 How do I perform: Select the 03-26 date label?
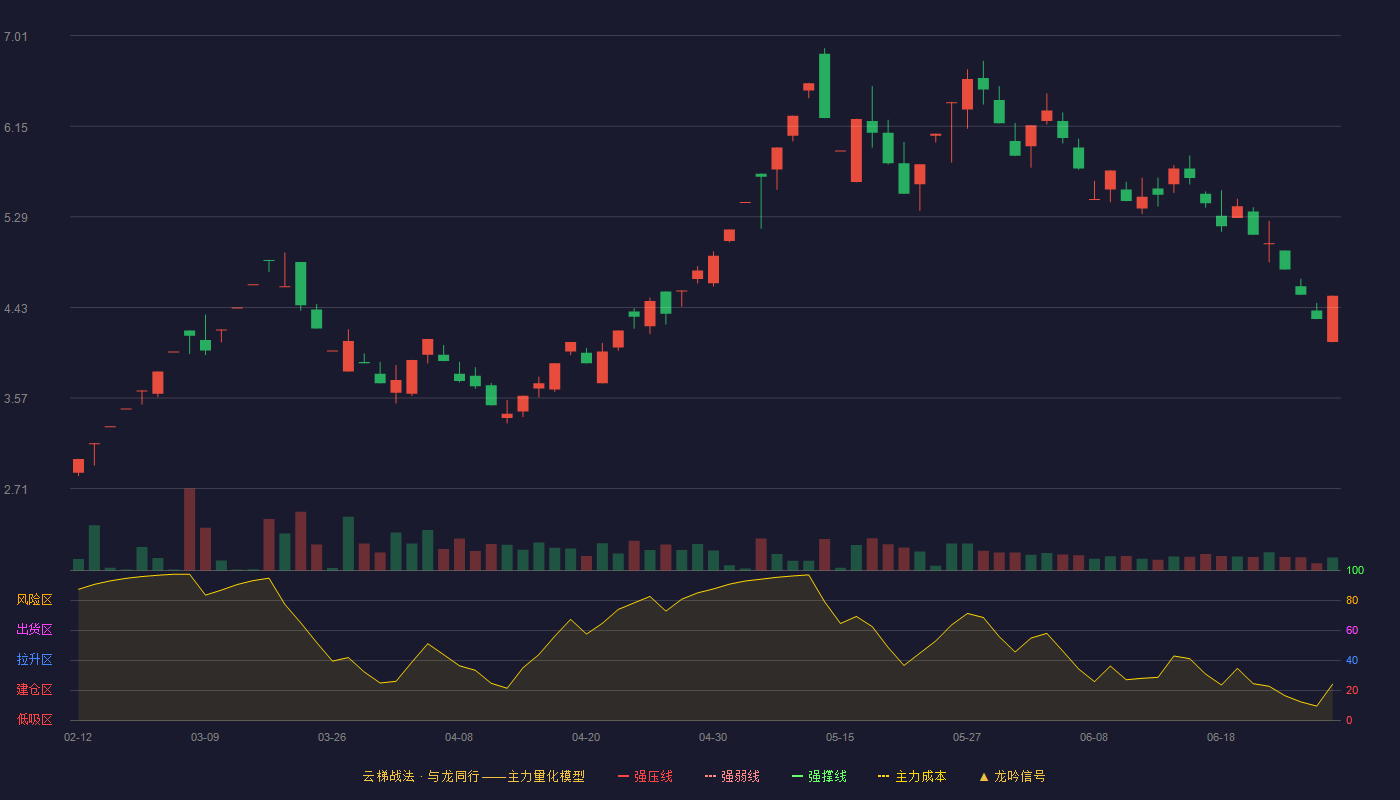[x=332, y=737]
